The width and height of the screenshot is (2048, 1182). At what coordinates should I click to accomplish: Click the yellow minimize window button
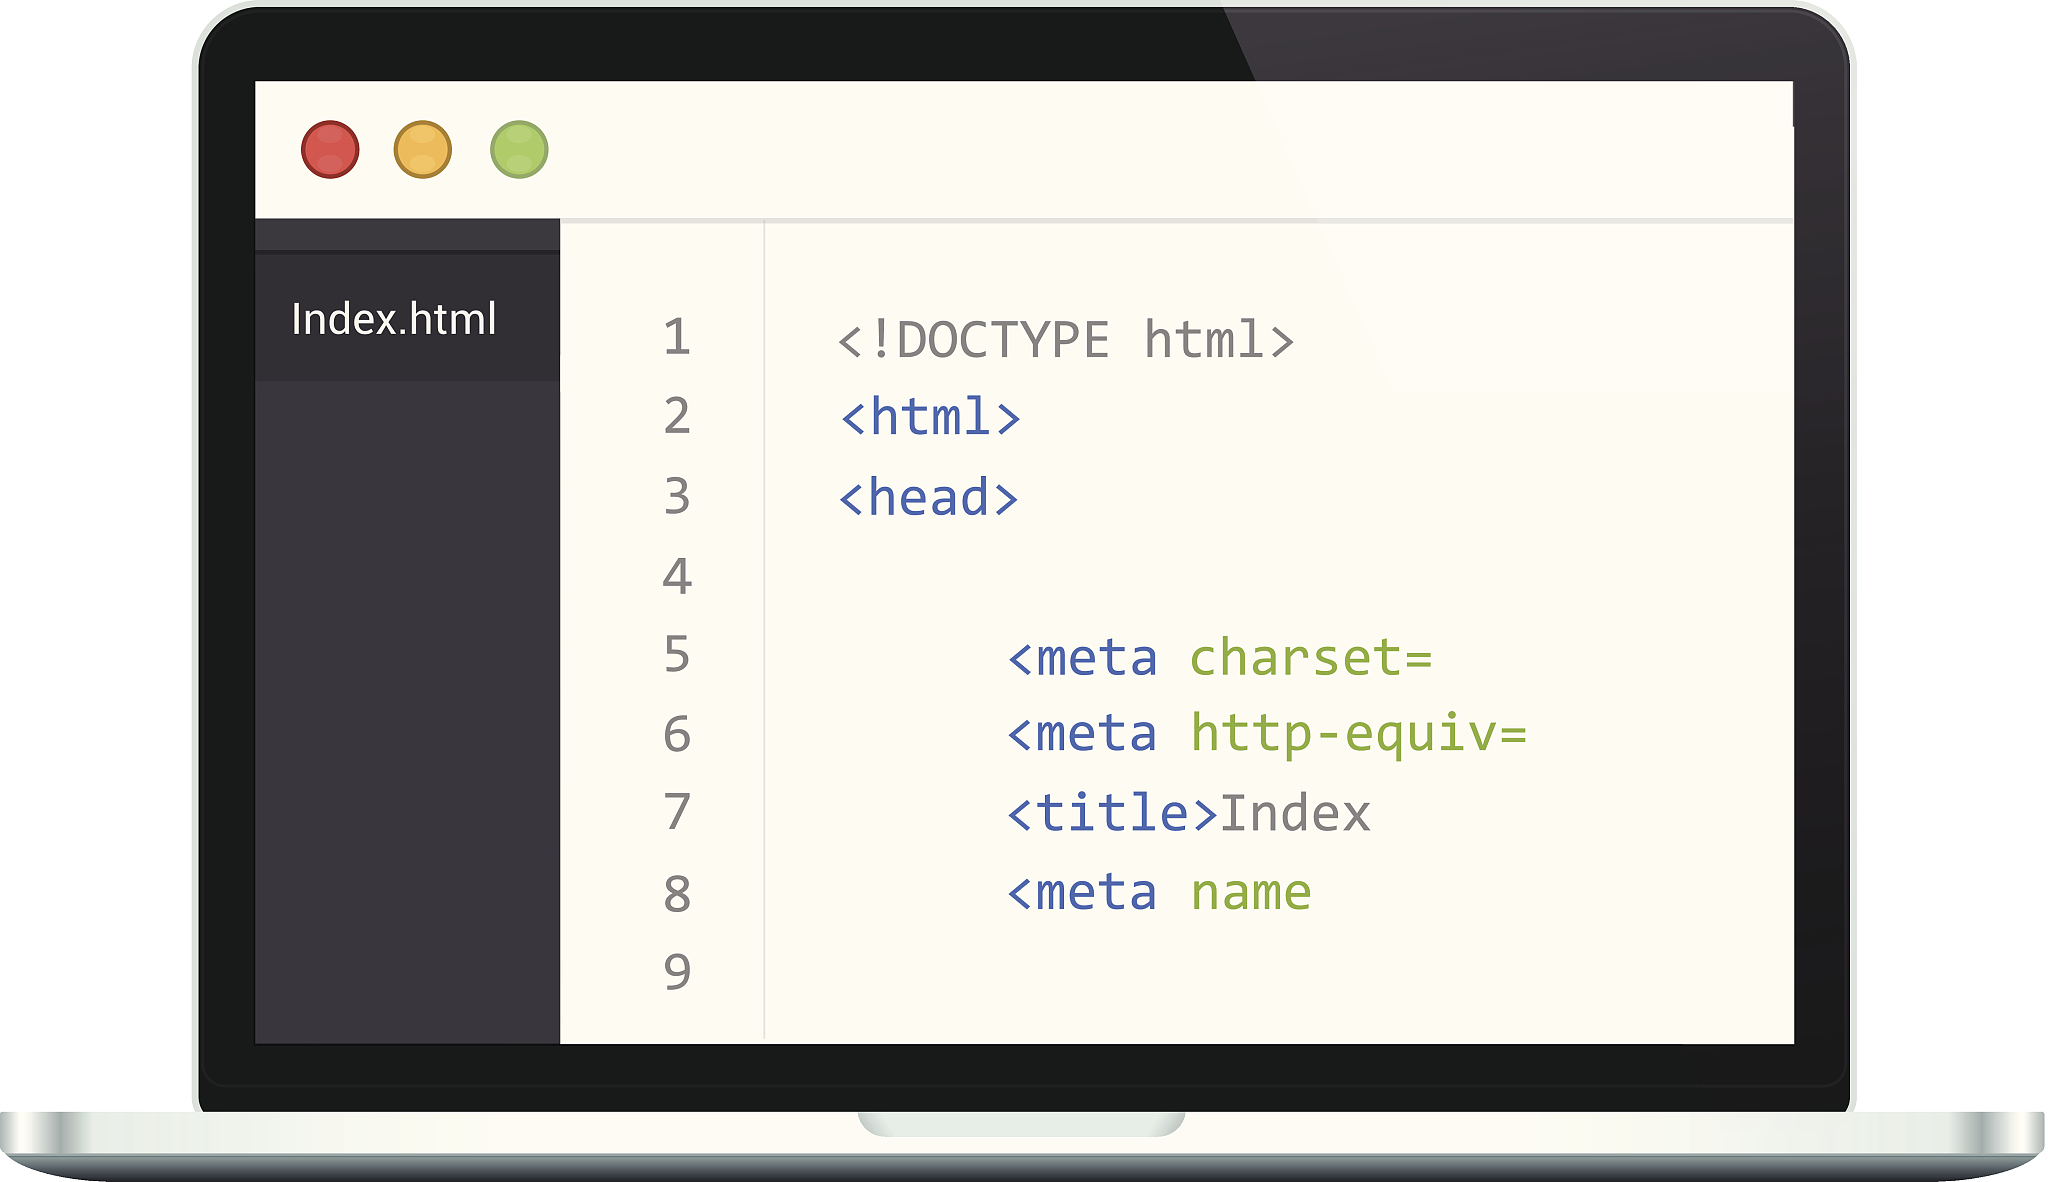[x=423, y=150]
